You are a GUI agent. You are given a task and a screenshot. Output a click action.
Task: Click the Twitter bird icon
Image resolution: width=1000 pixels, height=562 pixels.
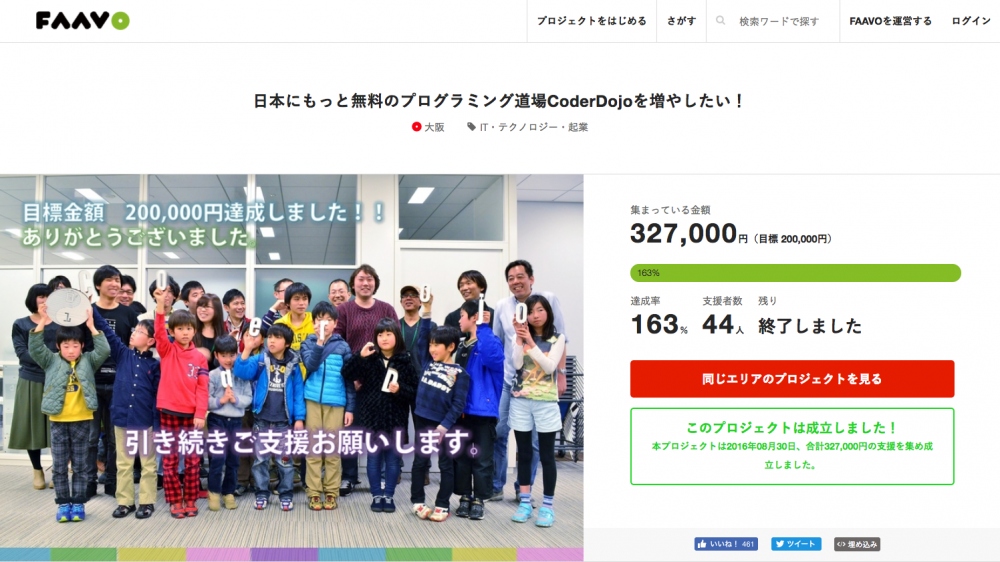coord(779,544)
